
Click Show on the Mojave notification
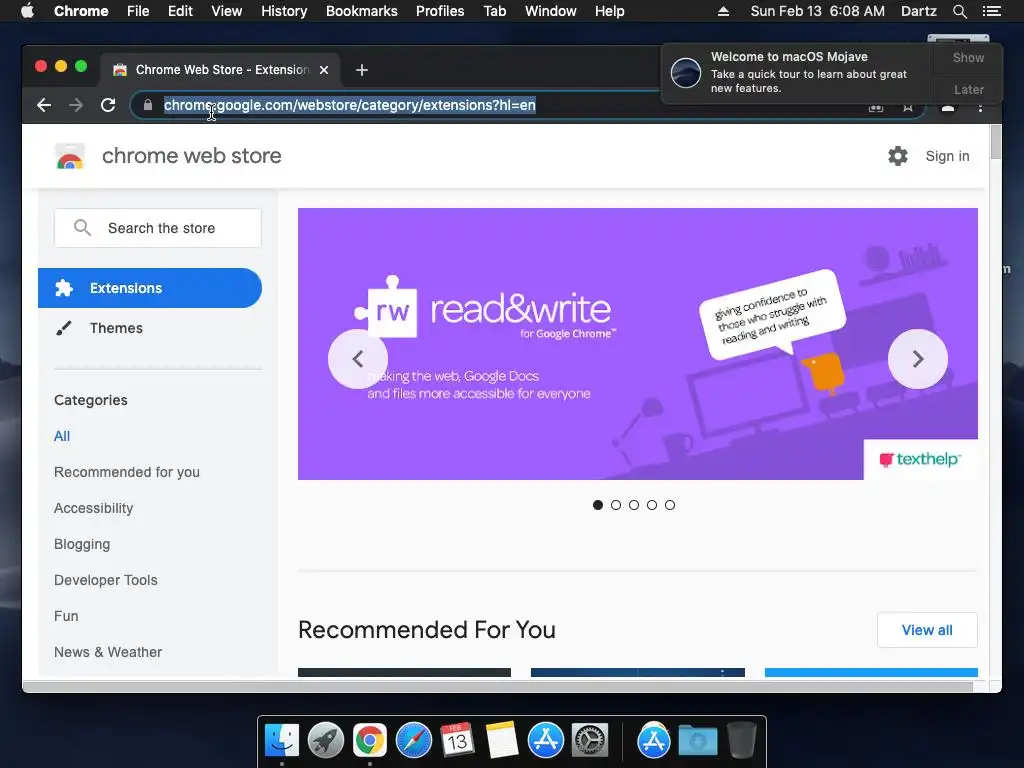(968, 57)
